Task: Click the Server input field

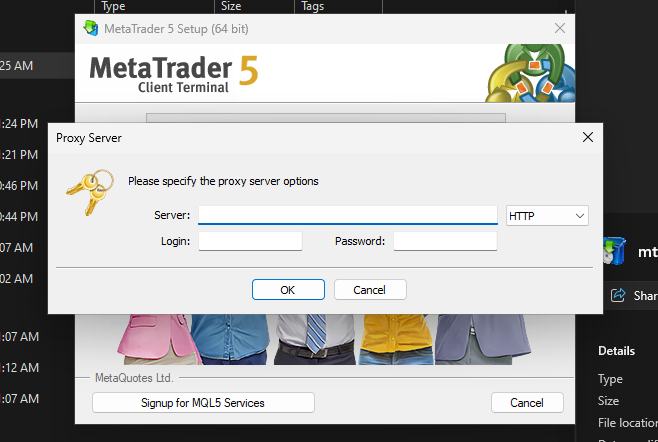Action: tap(348, 215)
